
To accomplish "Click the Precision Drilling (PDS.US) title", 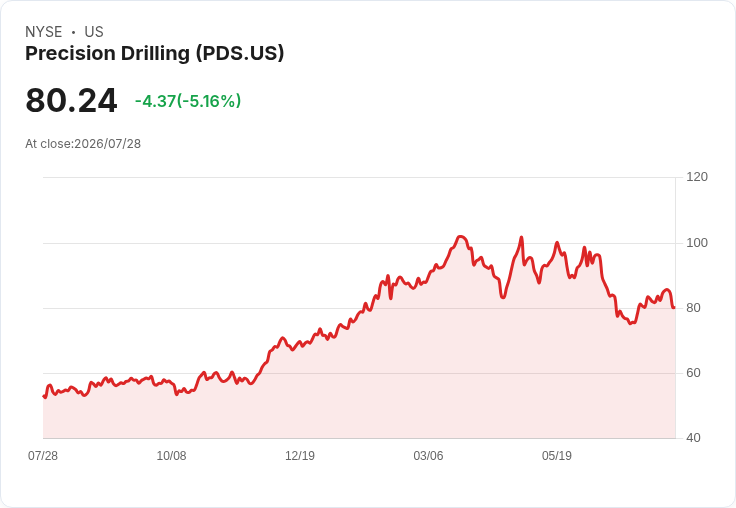I will 154,54.
